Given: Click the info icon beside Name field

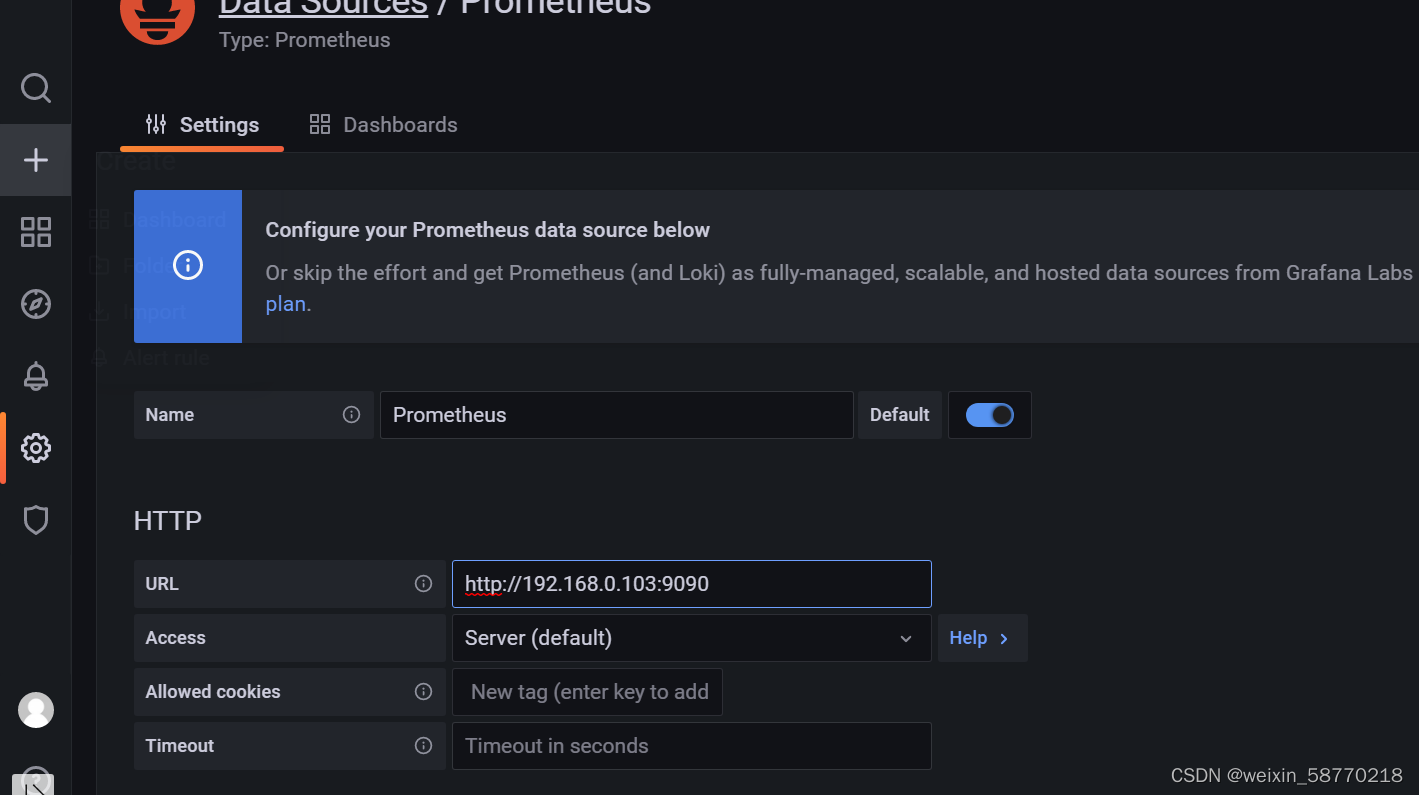Looking at the screenshot, I should pos(352,414).
